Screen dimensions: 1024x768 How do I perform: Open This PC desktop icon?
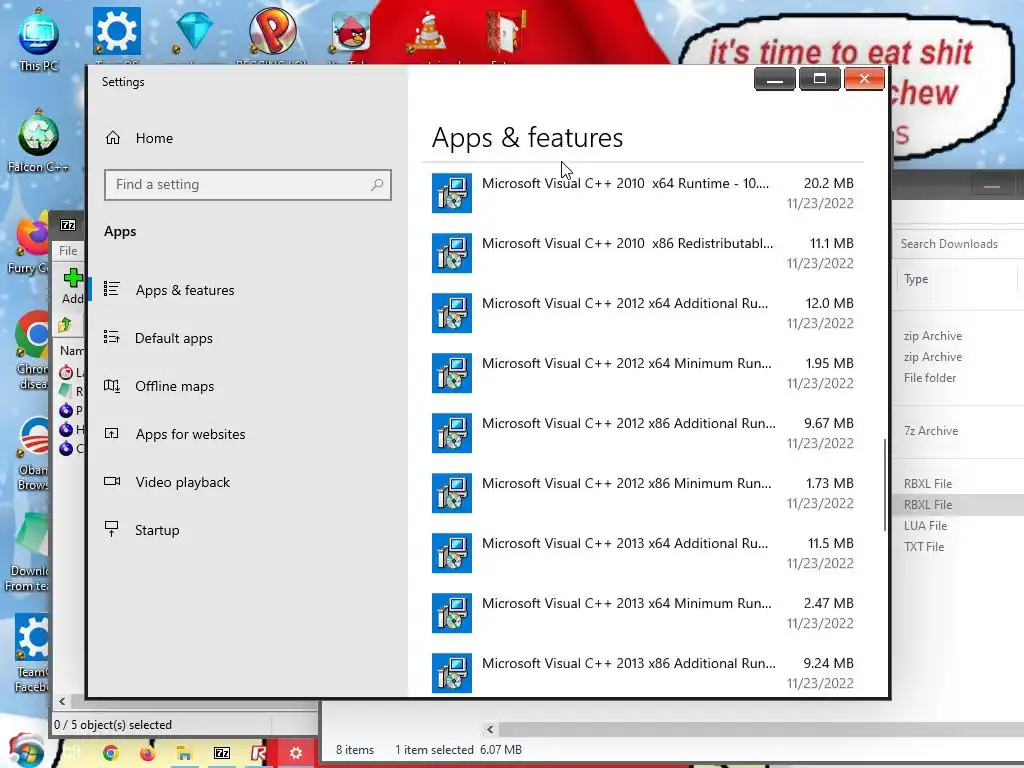[x=39, y=39]
